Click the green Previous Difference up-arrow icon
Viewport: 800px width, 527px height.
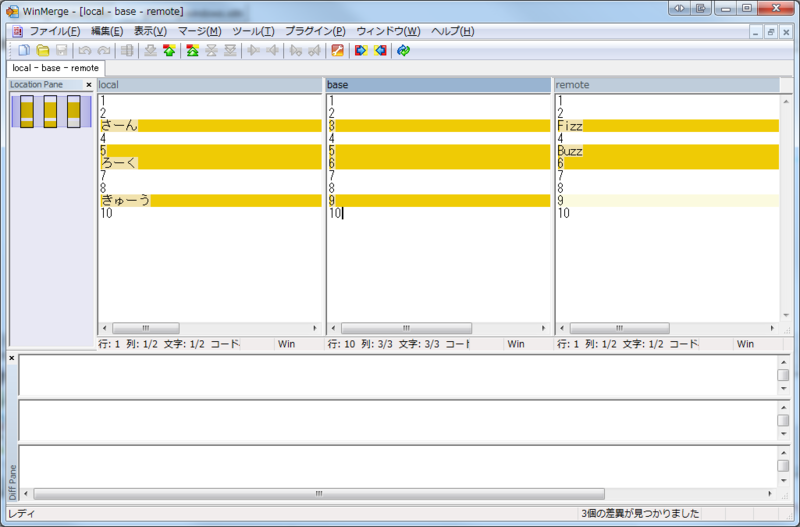[x=169, y=50]
